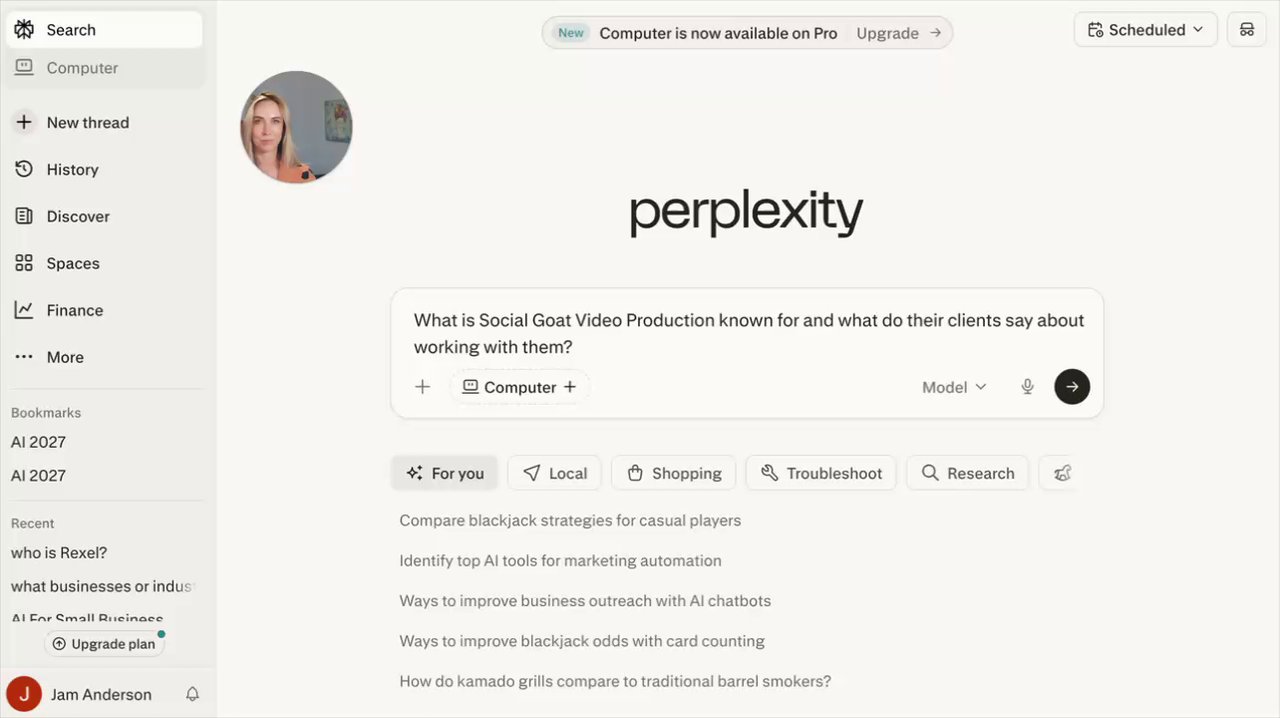Open notifications bell icon
The image size is (1280, 718).
tap(193, 694)
